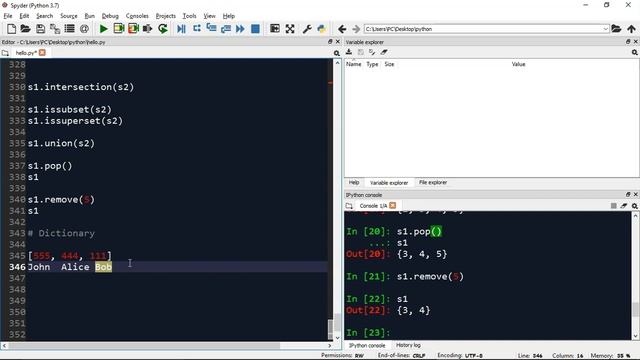Select the IPython console bottom tab
The width and height of the screenshot is (640, 360).
click(367, 346)
